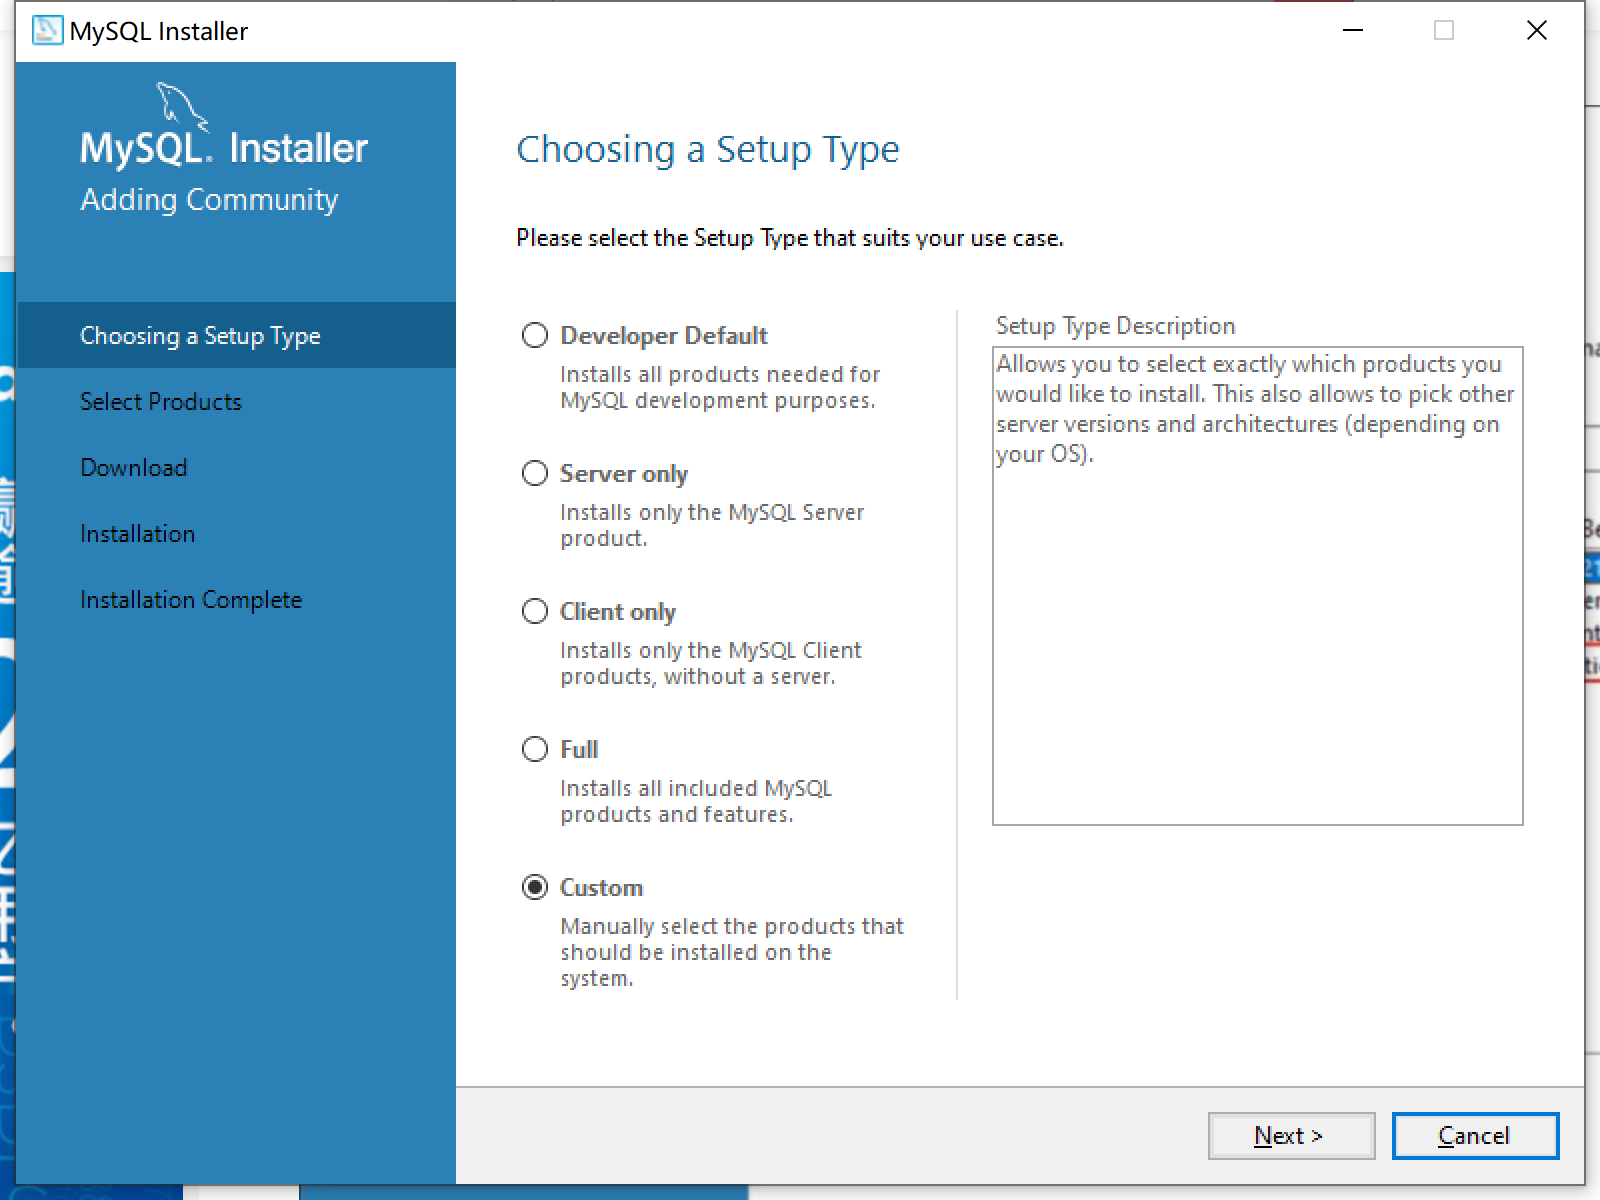Screen dimensions: 1600x1200
Task: Click 'Manually select the products' description text
Action: click(x=732, y=952)
